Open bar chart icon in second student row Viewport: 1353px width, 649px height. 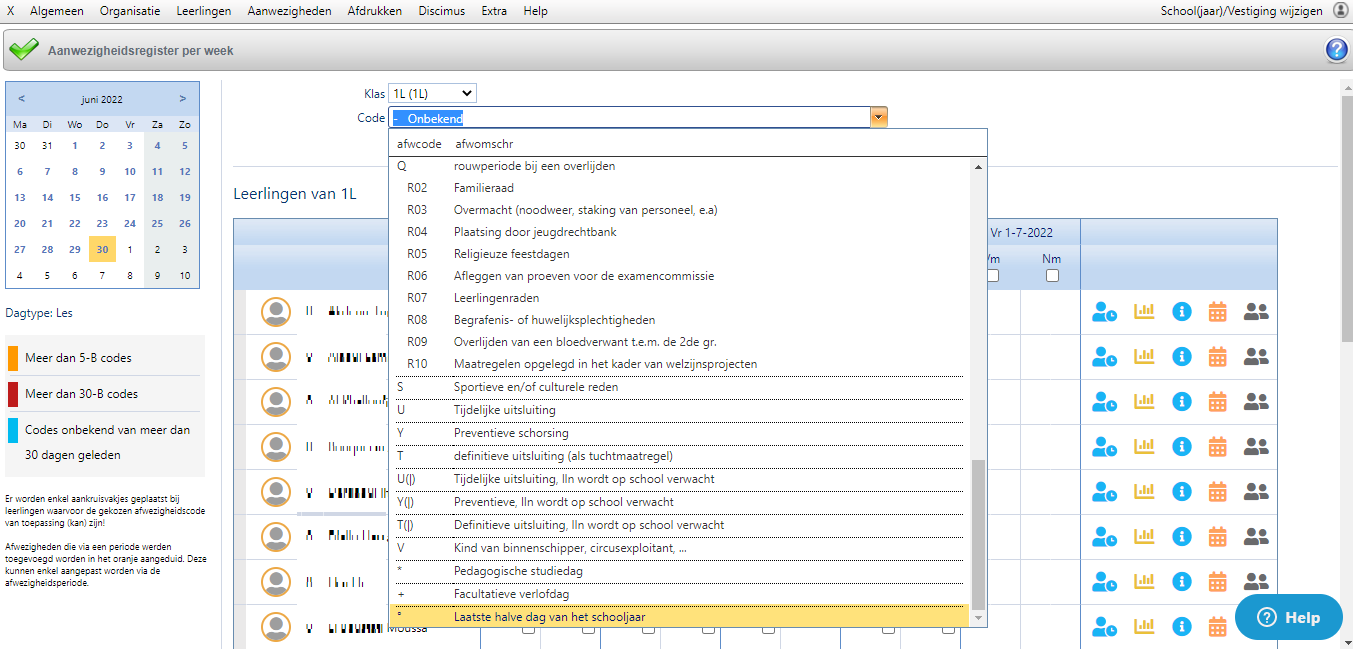coord(1143,357)
